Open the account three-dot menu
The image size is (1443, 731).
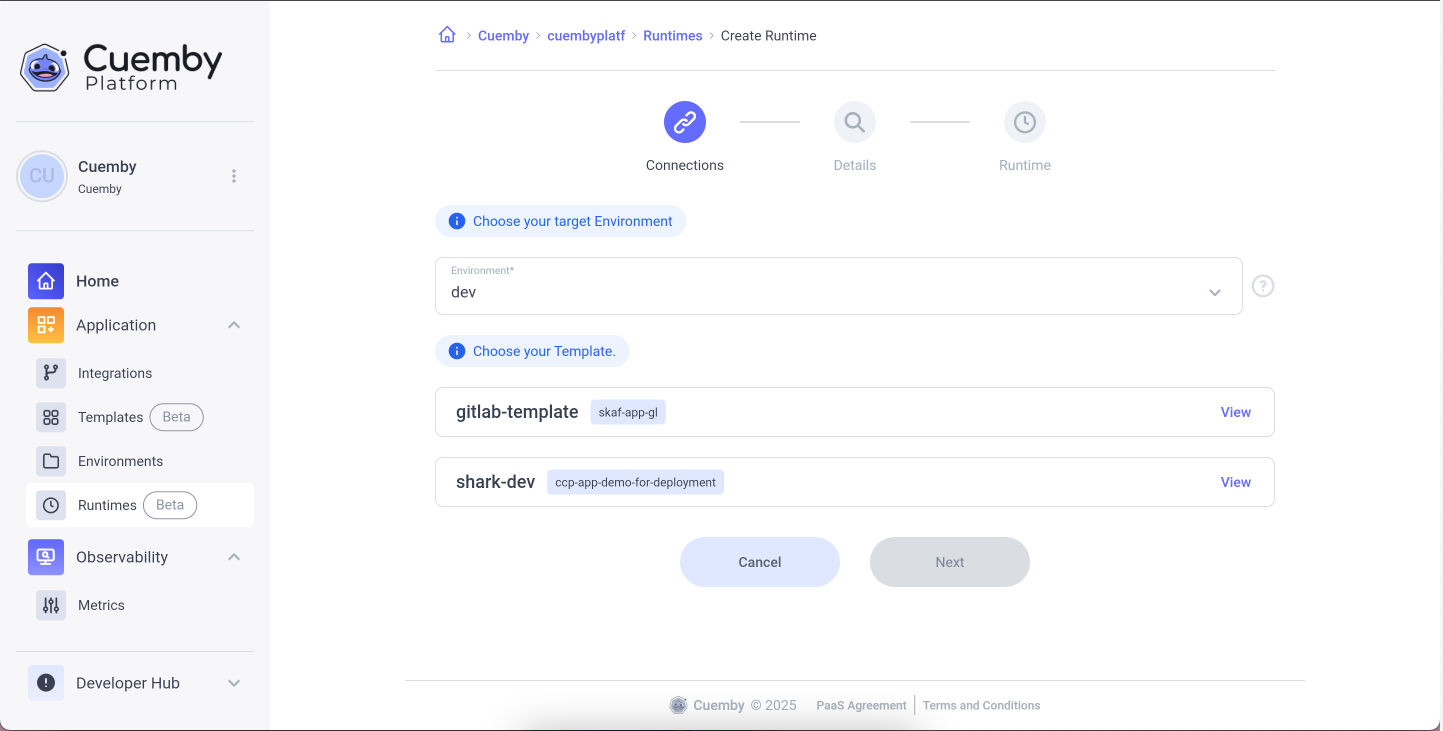[234, 176]
